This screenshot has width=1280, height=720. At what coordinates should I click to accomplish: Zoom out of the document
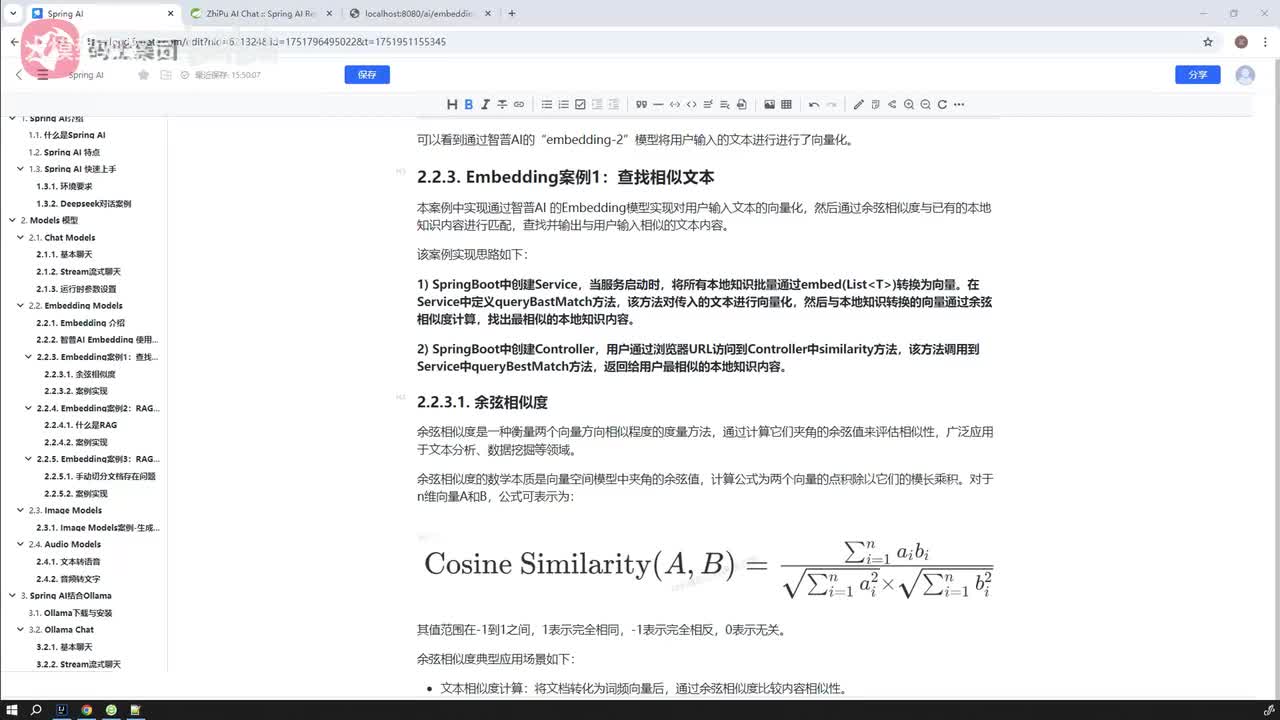[x=926, y=104]
